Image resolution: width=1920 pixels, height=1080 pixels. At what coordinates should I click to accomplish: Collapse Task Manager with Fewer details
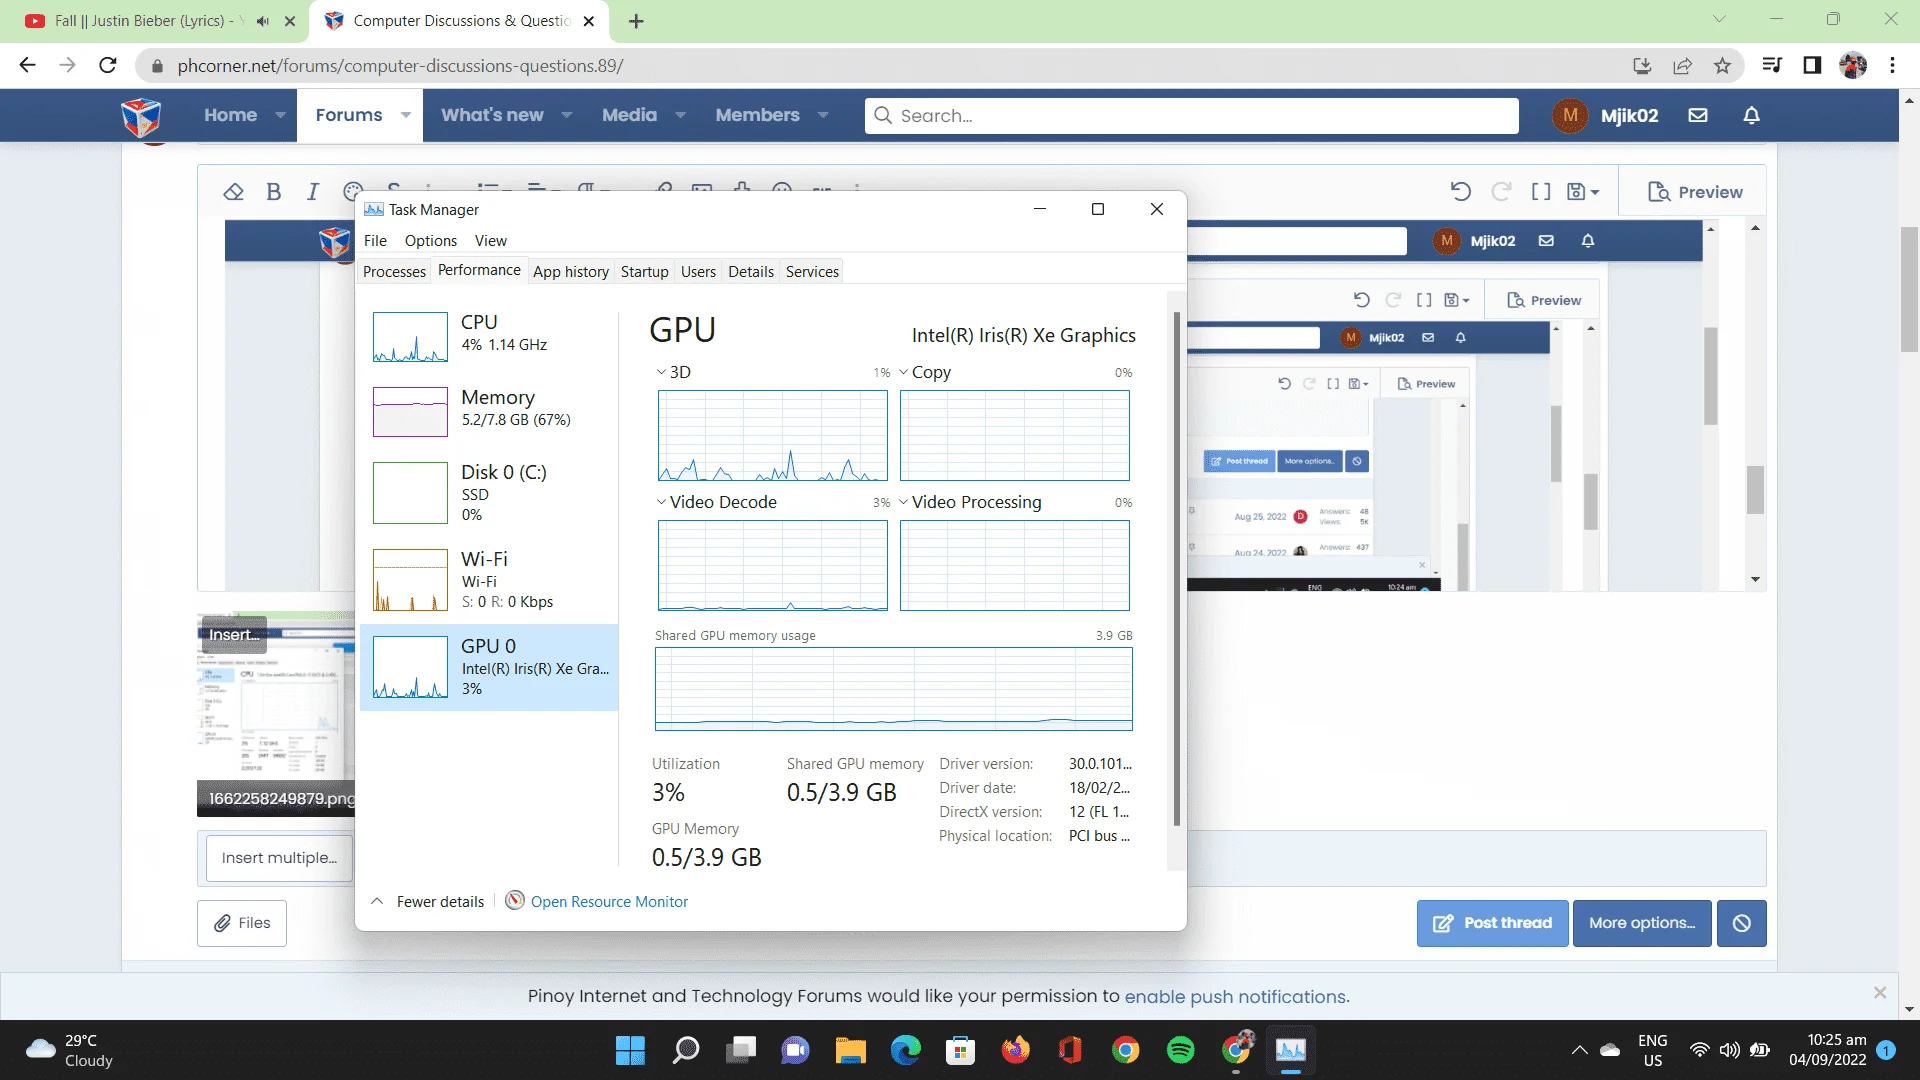tap(427, 901)
